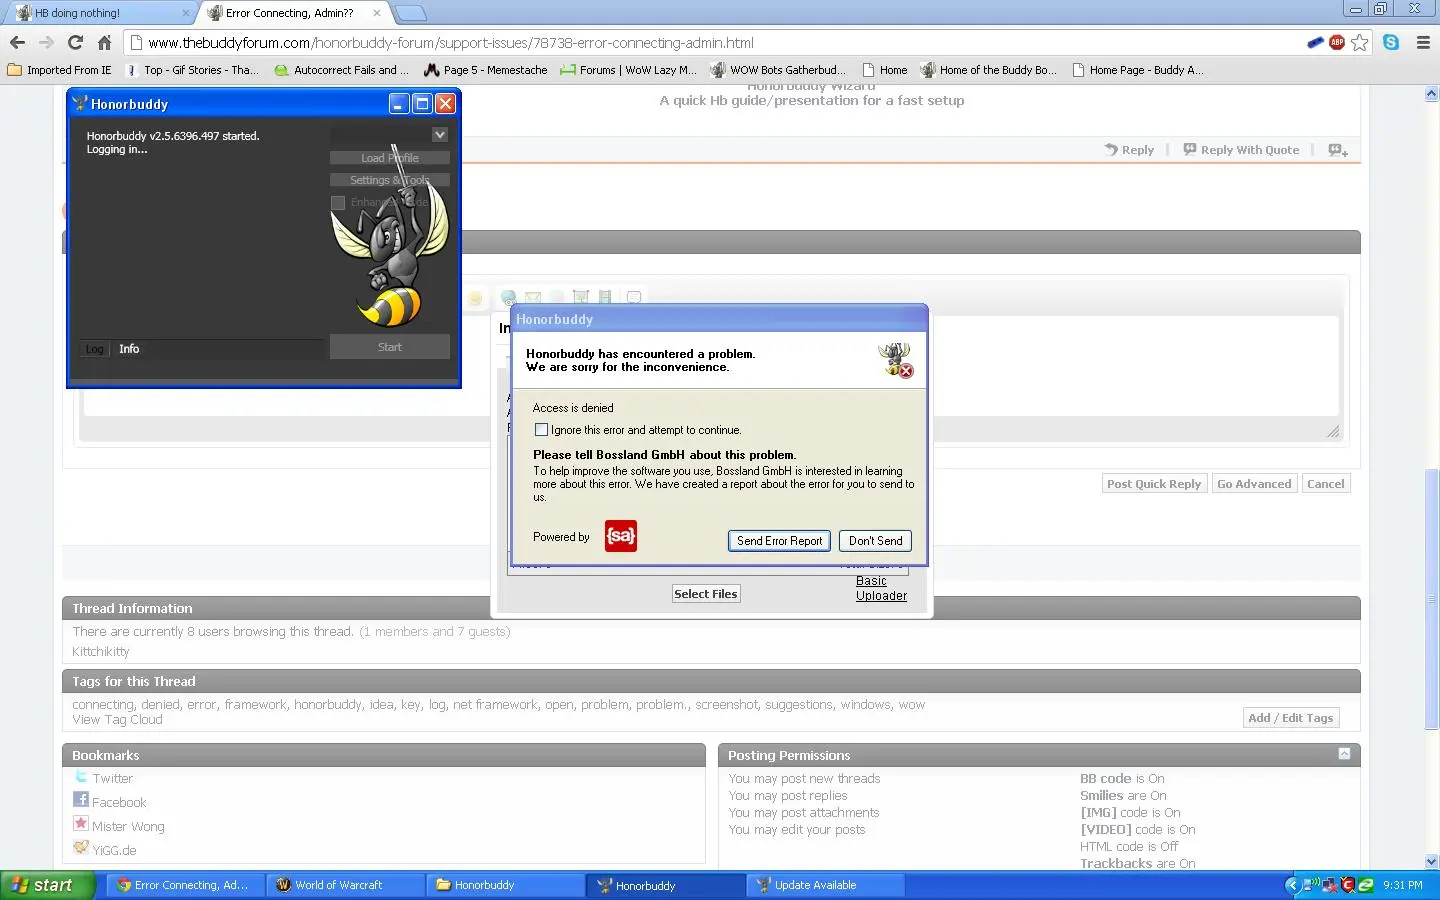The height and width of the screenshot is (900, 1440).
Task: Click Don't Send button
Action: (x=875, y=541)
